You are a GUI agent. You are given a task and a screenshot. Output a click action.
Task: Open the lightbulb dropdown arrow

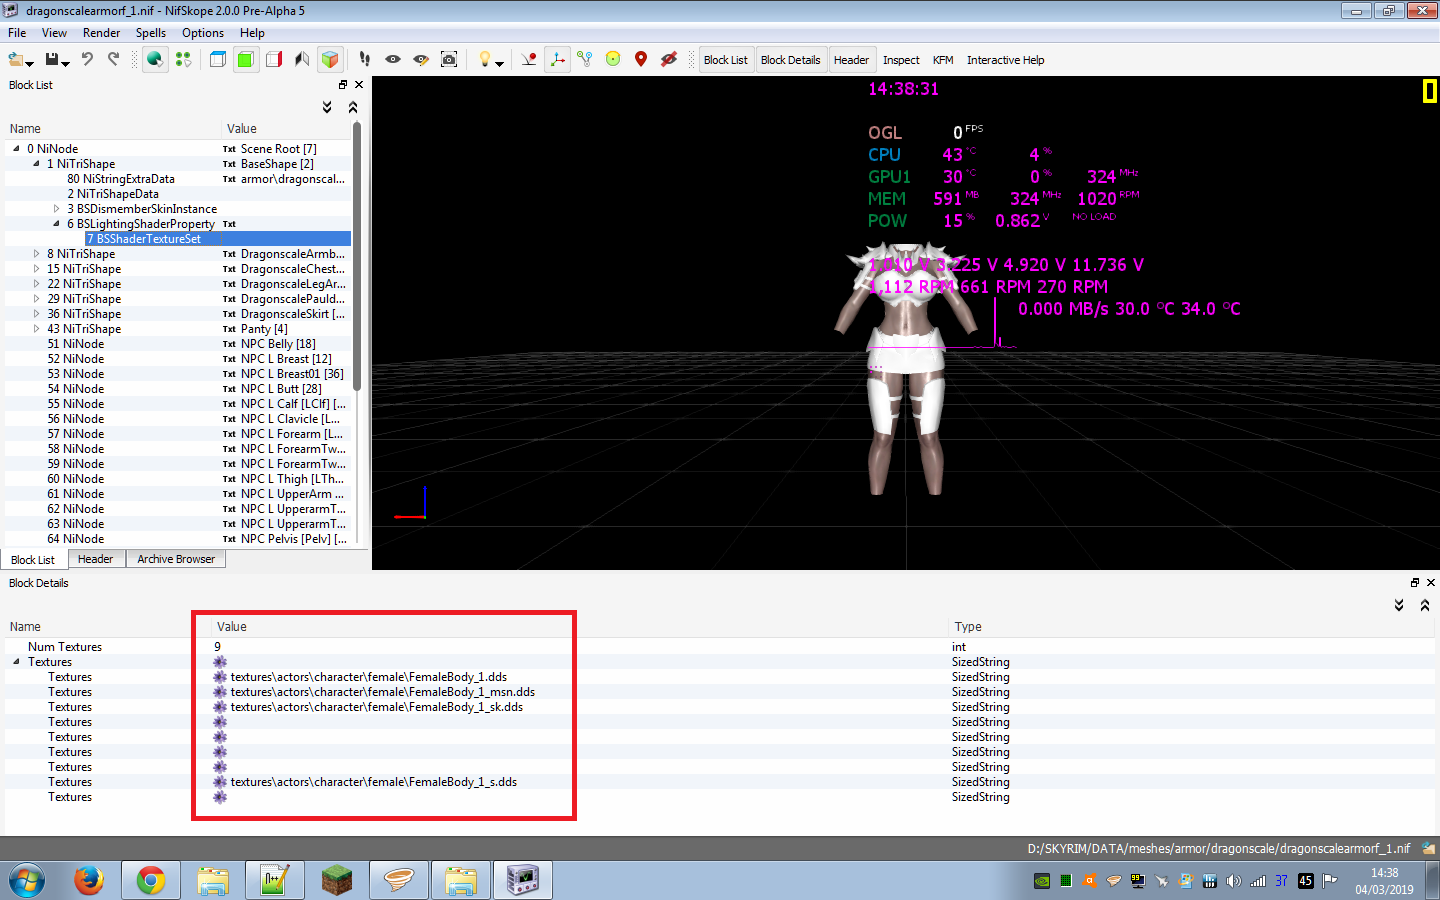tap(499, 63)
